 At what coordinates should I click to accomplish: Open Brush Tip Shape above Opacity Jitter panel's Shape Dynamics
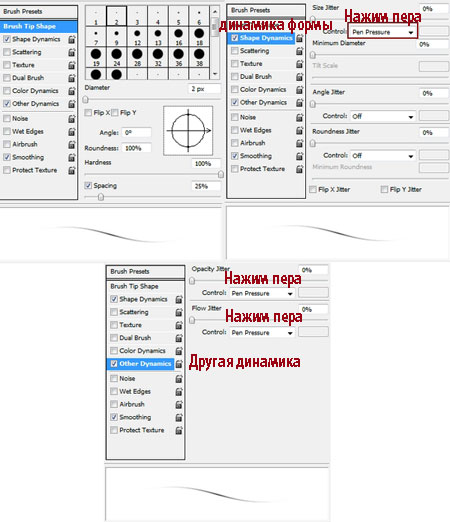pos(134,286)
